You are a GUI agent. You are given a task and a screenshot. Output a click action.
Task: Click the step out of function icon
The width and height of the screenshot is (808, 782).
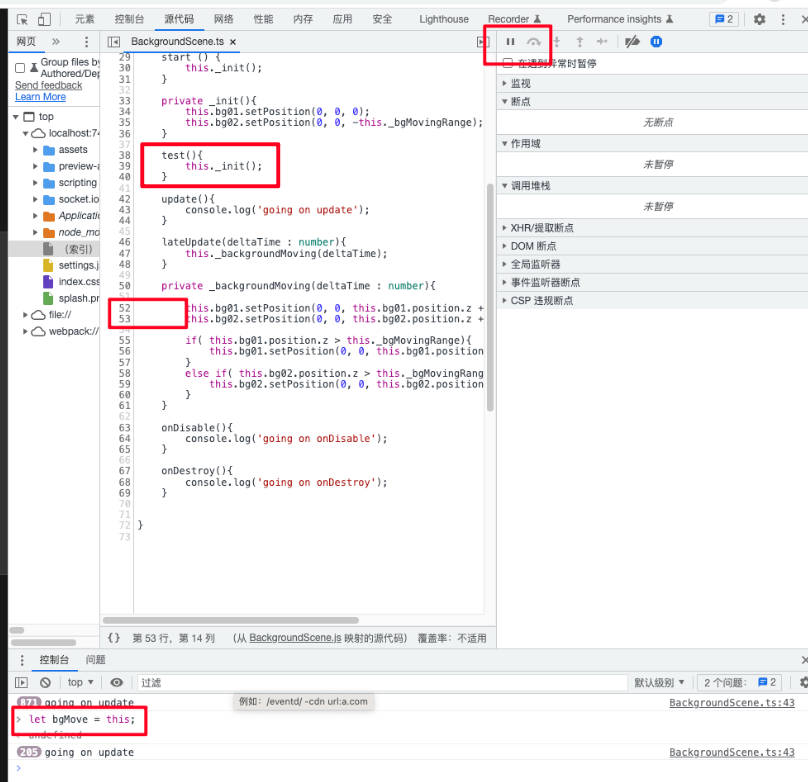click(580, 42)
